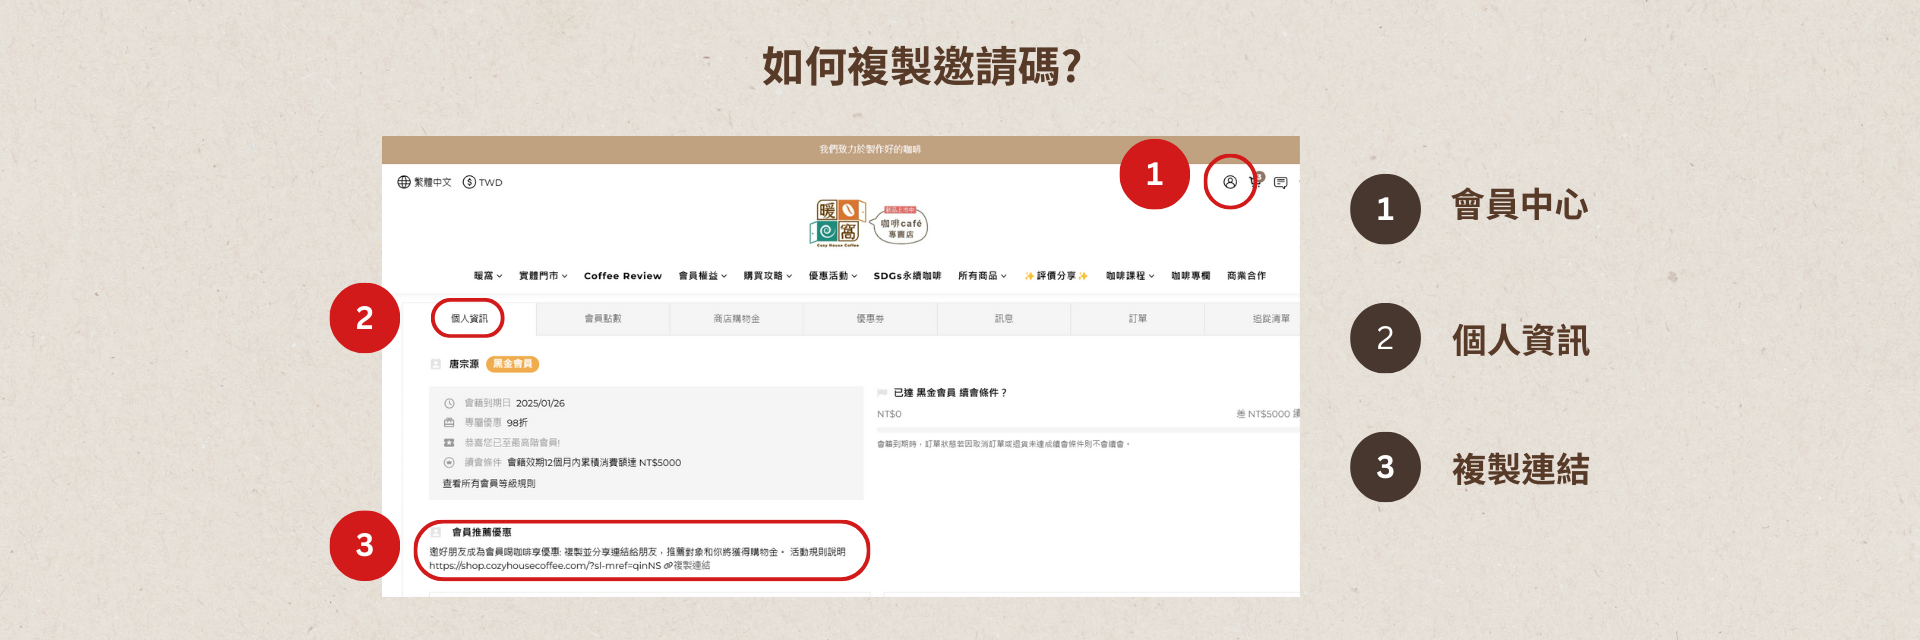Viewport: 1920px width, 640px height.
Task: Click the shop.cozyhousecoffee.com referral URL
Action: [545, 566]
